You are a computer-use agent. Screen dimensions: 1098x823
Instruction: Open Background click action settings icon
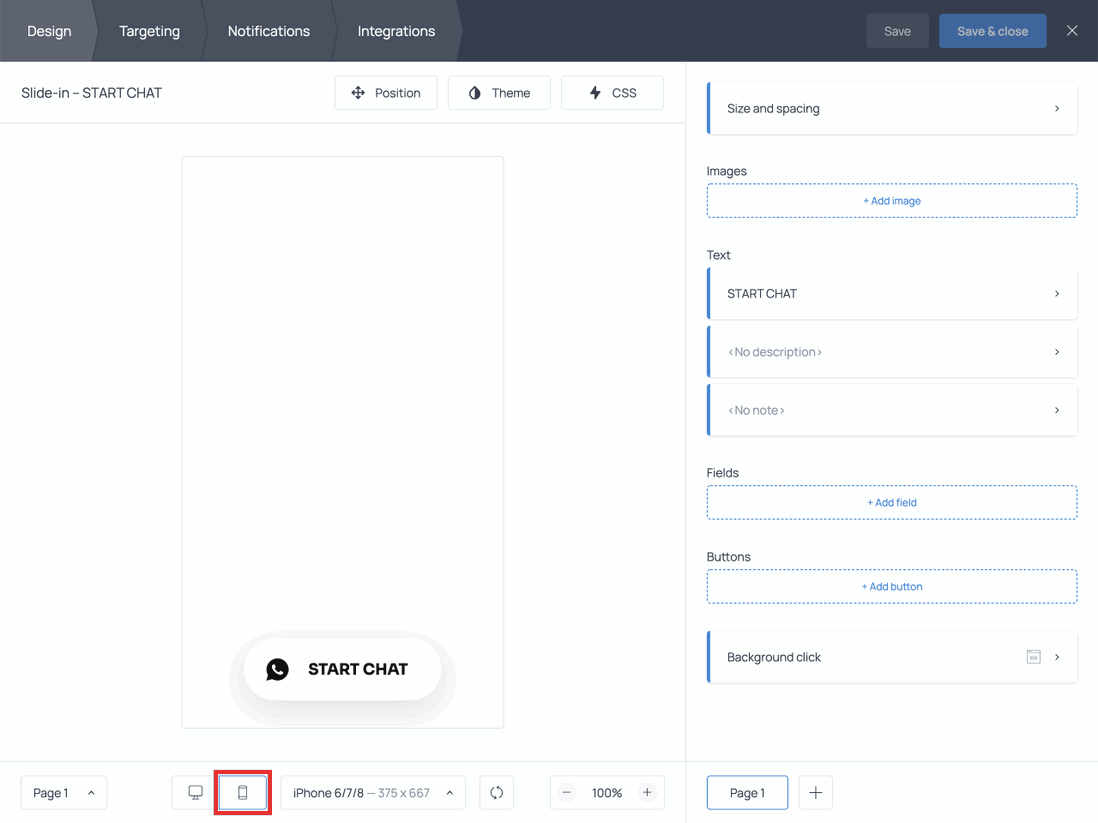pyautogui.click(x=1033, y=657)
